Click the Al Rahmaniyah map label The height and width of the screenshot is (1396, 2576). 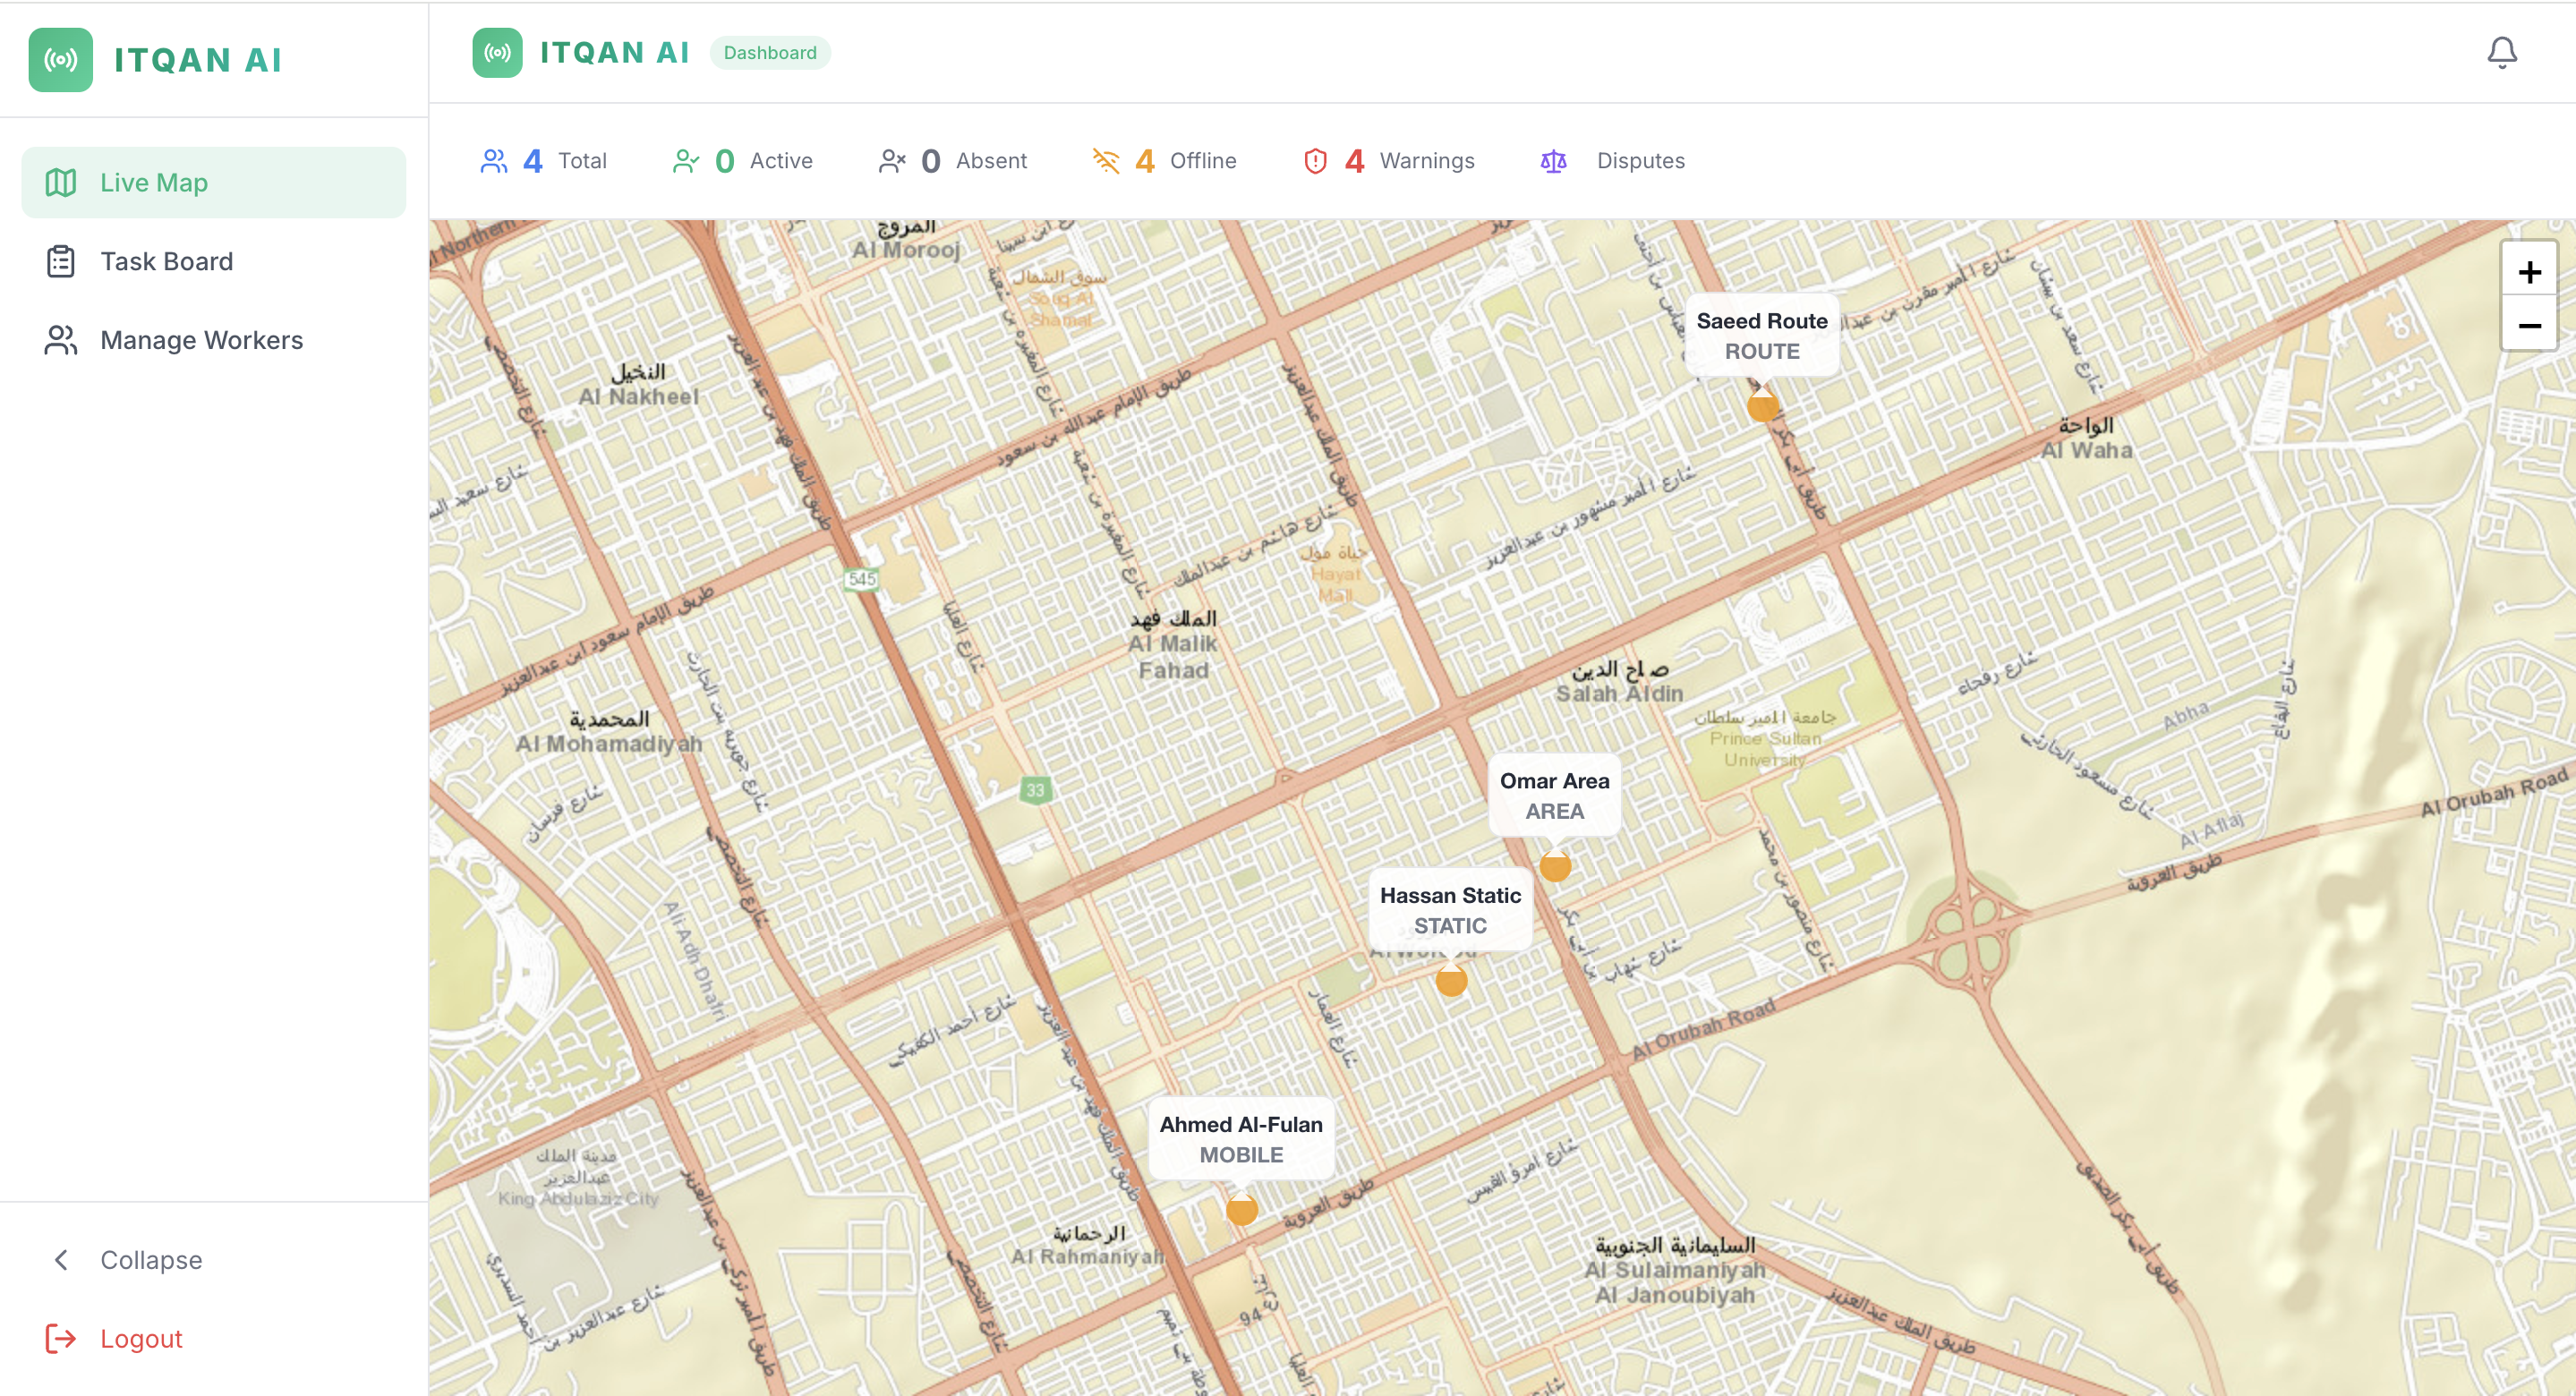point(1088,1246)
